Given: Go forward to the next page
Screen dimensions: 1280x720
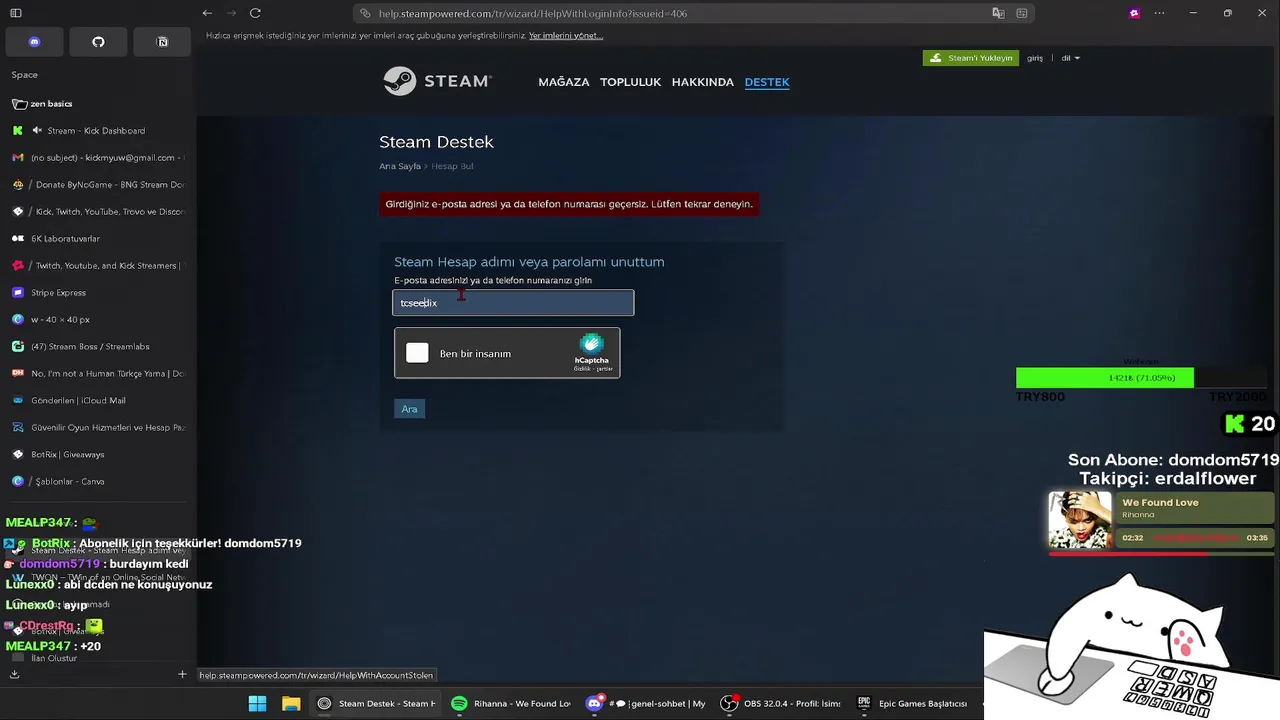Looking at the screenshot, I should click(231, 13).
